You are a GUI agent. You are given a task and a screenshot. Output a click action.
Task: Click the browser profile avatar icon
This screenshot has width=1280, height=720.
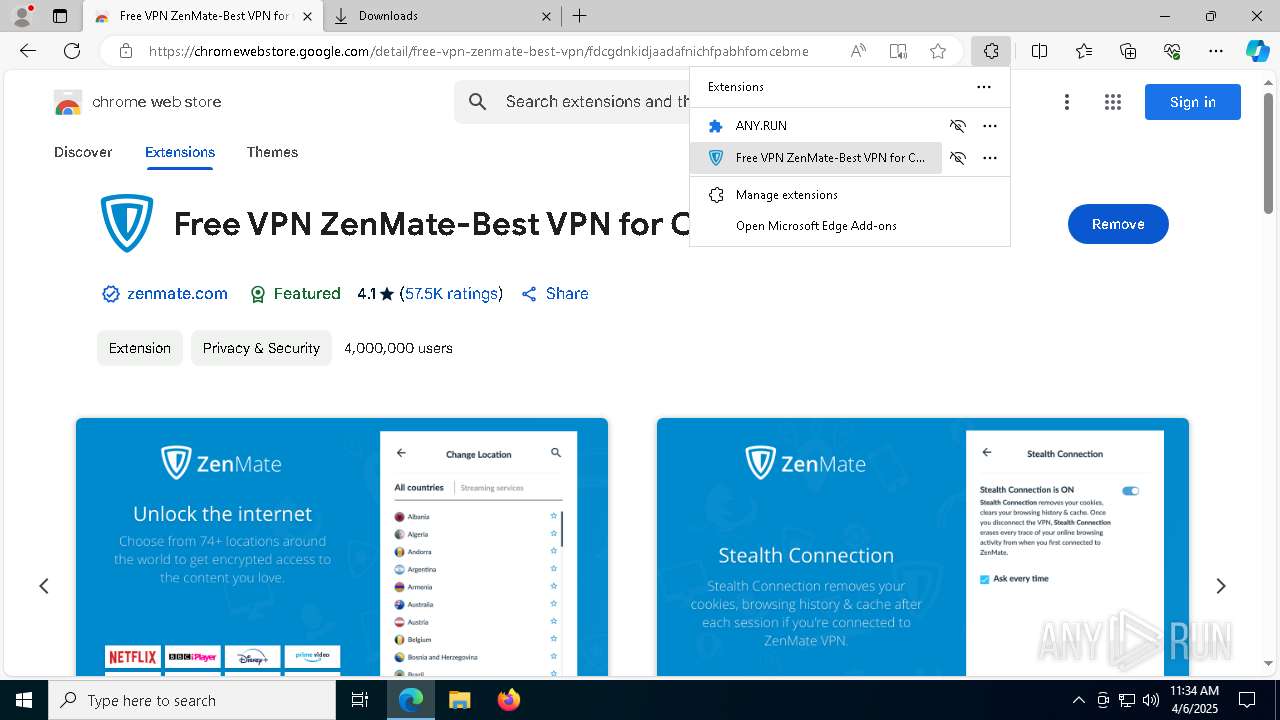(x=22, y=16)
